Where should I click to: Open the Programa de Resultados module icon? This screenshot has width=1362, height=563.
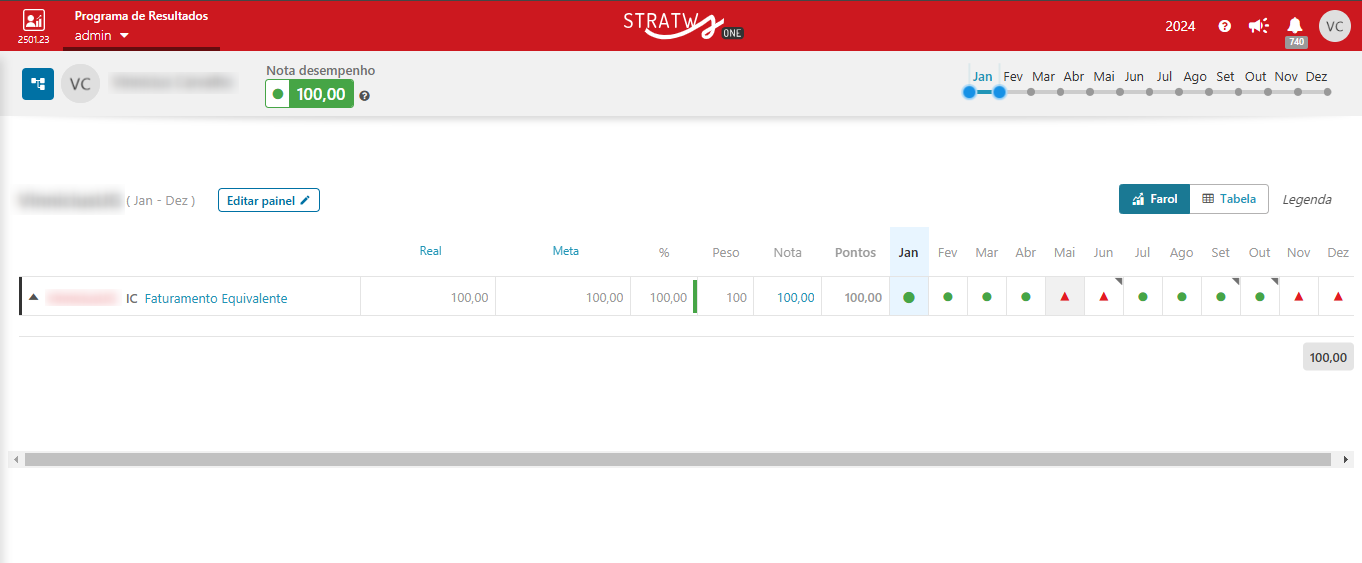33,20
